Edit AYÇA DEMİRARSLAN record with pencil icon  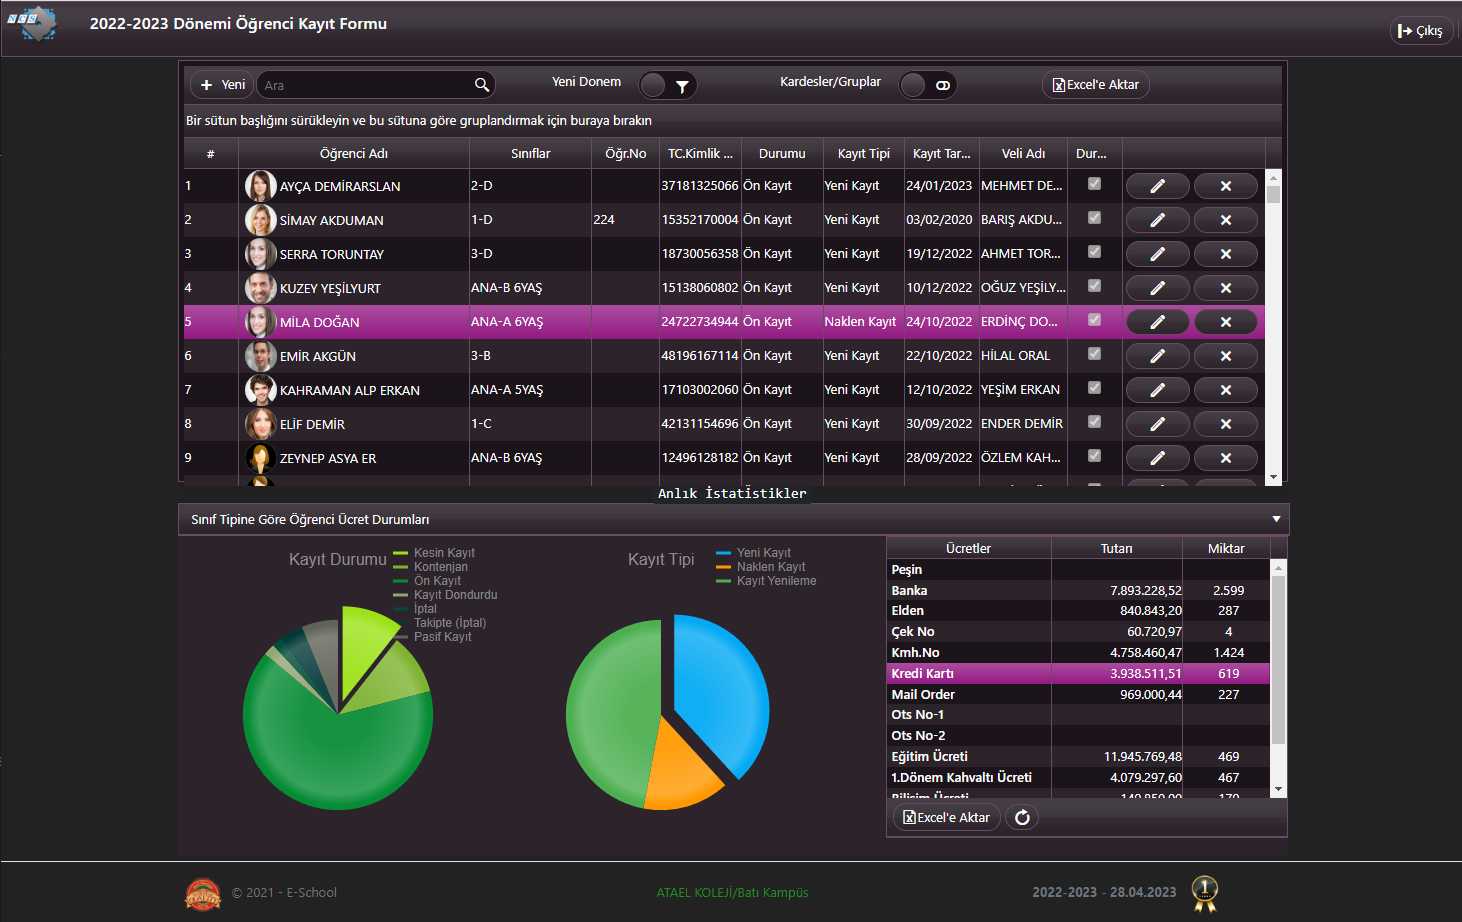(x=1157, y=186)
